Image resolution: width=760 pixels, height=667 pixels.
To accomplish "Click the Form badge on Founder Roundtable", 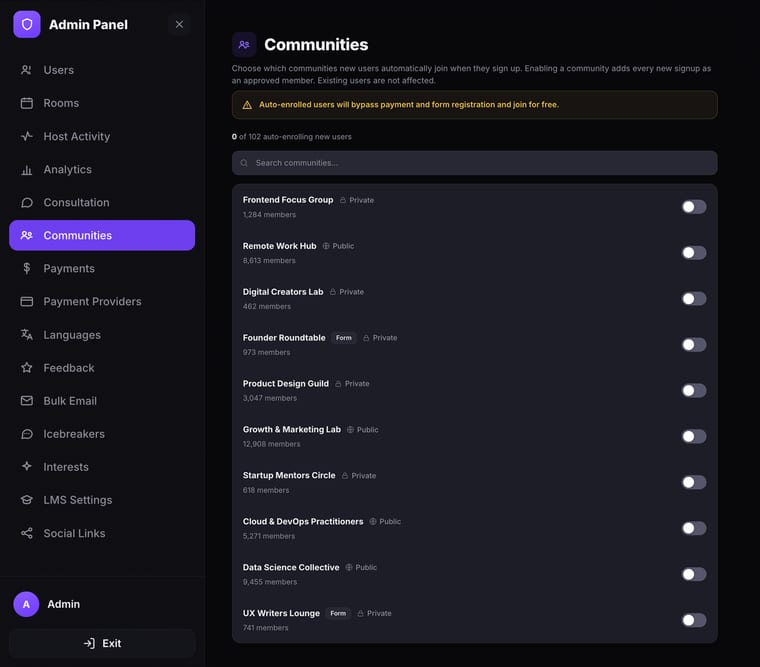I will click(344, 338).
